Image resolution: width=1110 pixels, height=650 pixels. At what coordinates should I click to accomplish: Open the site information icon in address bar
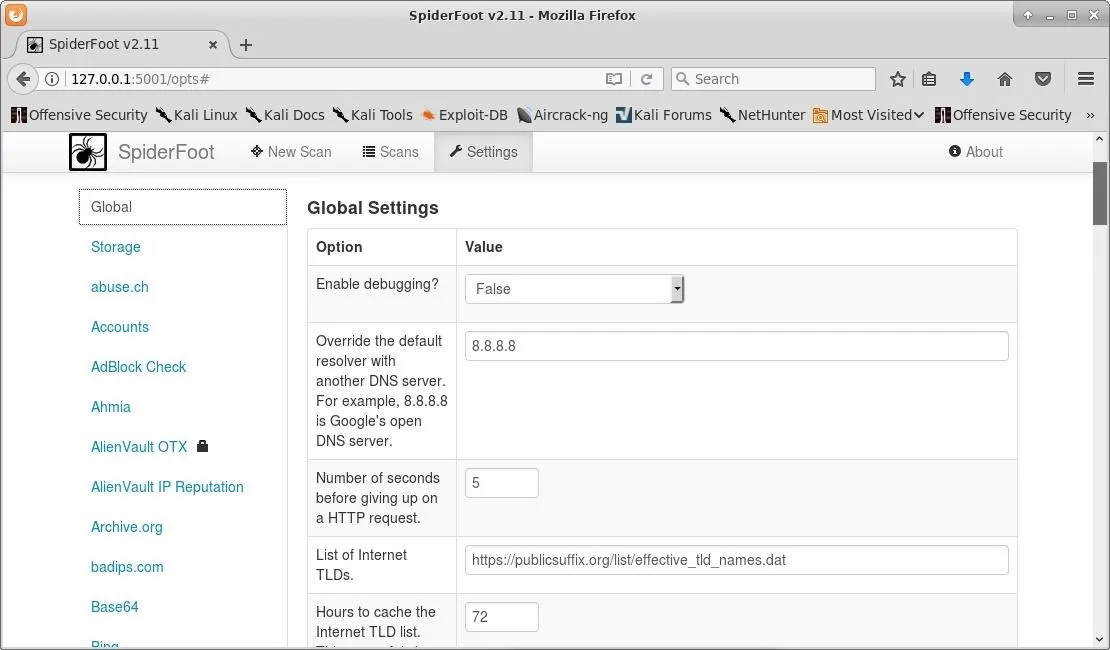click(x=52, y=79)
